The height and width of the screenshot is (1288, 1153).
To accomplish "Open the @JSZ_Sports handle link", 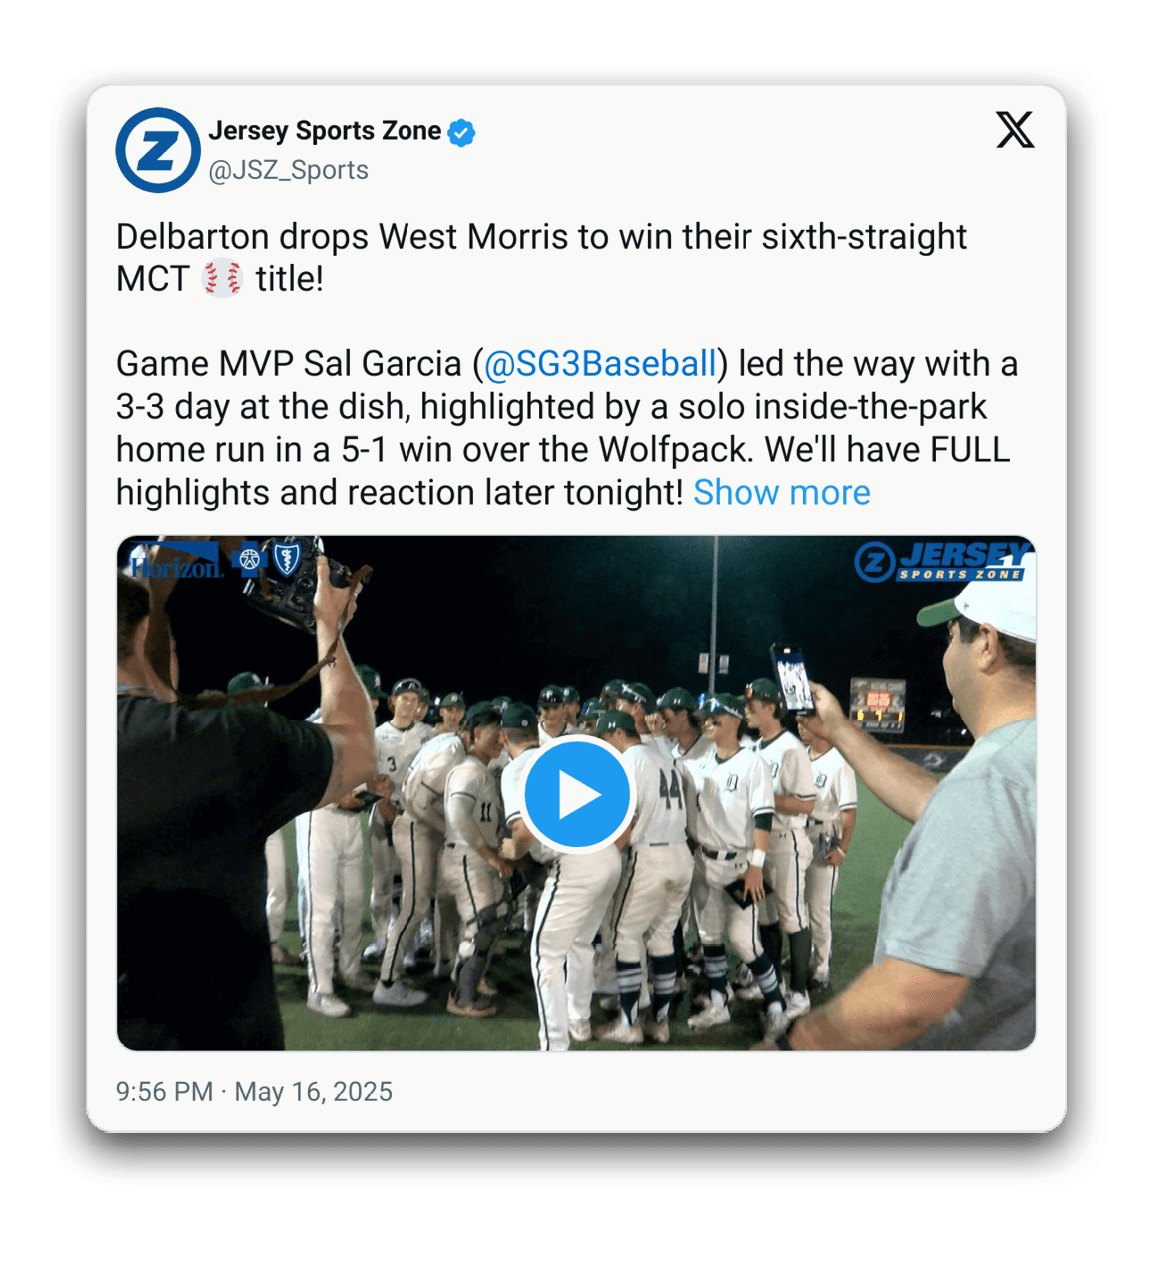I will pyautogui.click(x=288, y=170).
